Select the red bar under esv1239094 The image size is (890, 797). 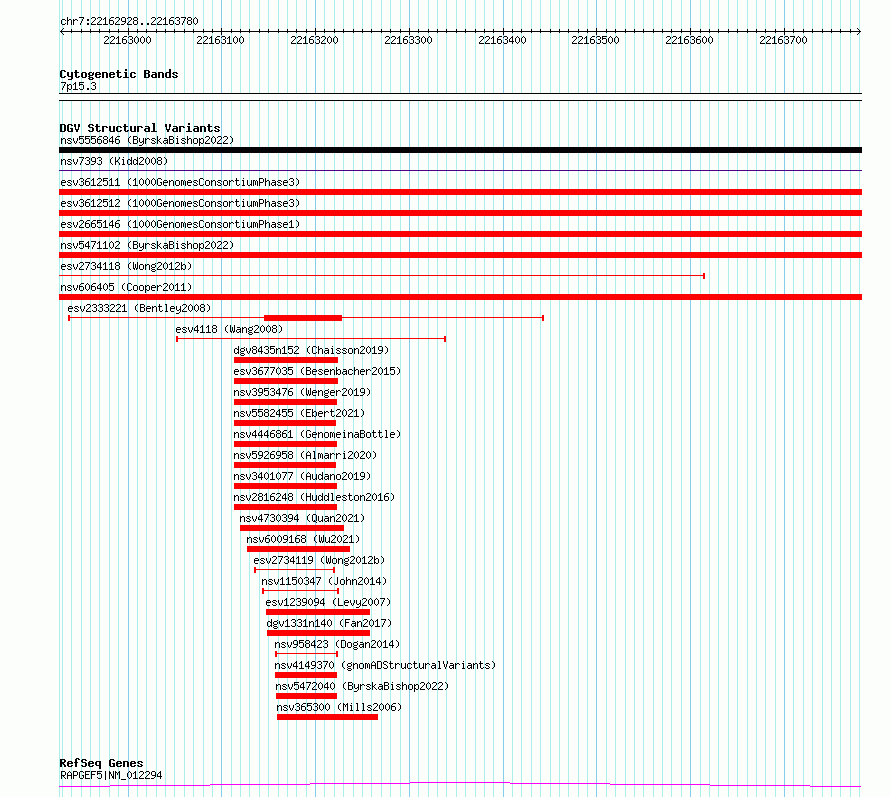[318, 613]
